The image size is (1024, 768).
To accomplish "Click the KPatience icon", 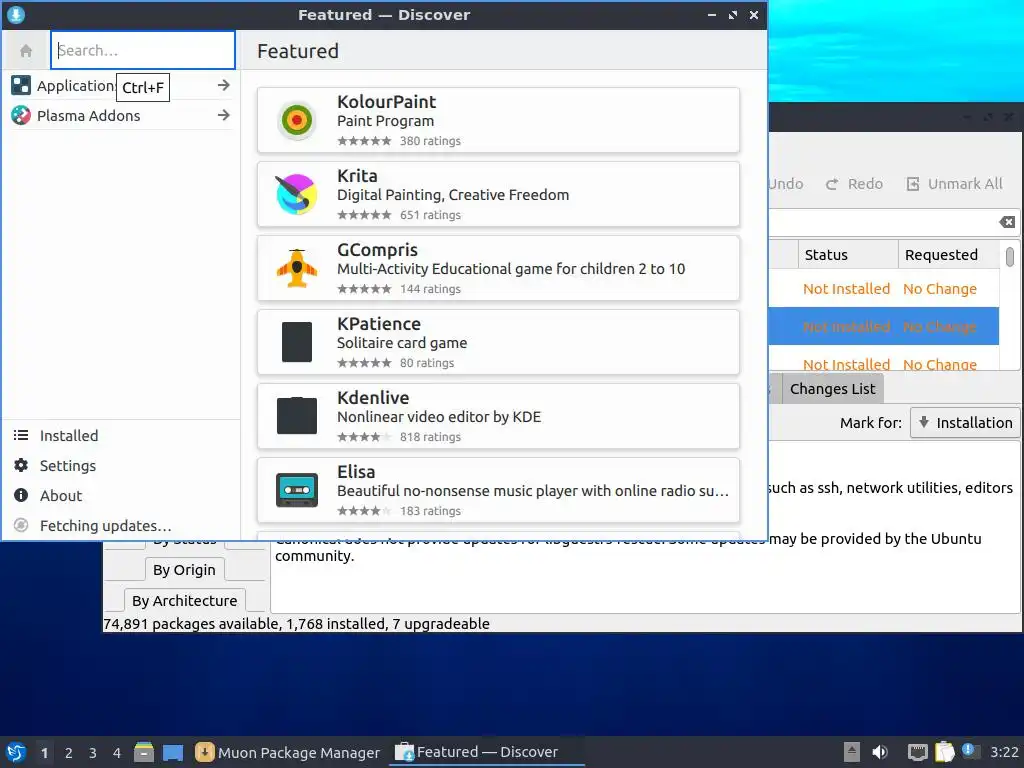I will pyautogui.click(x=296, y=342).
